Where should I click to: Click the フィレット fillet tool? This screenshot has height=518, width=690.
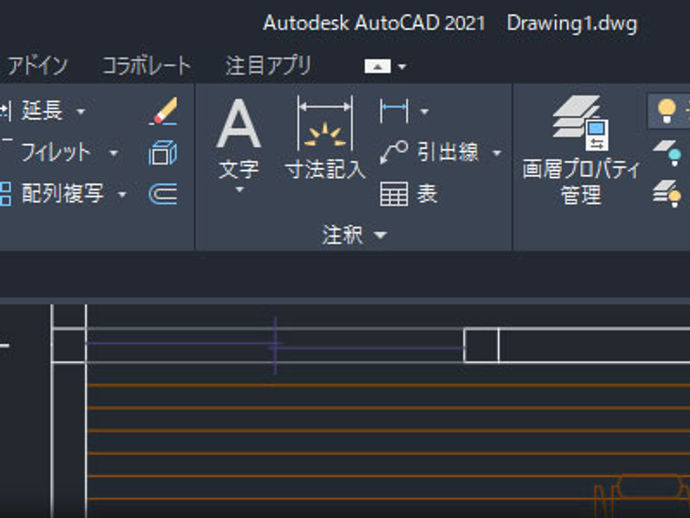coord(55,153)
